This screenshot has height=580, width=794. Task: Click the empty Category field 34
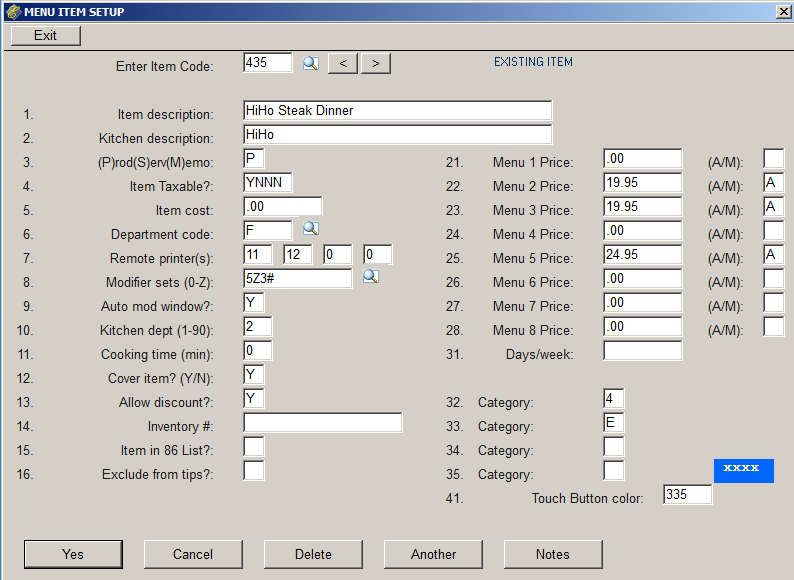point(613,446)
